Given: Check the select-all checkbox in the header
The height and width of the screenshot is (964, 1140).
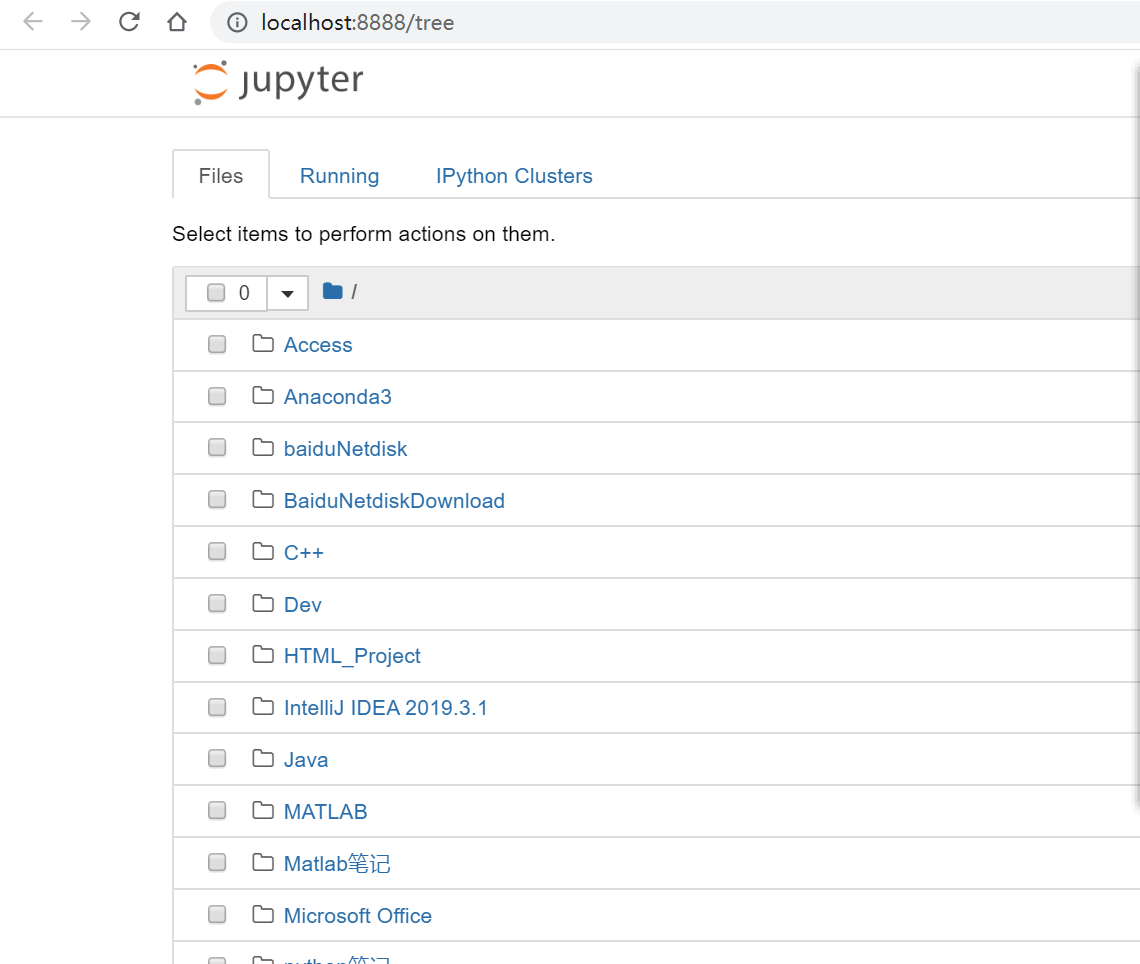Looking at the screenshot, I should [218, 291].
